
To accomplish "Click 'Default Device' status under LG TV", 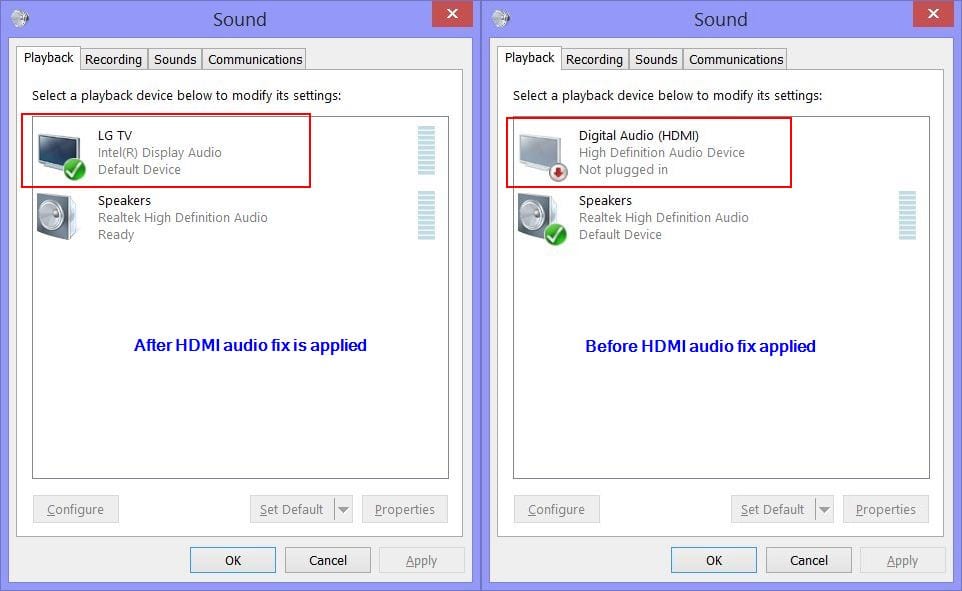I will 139,169.
